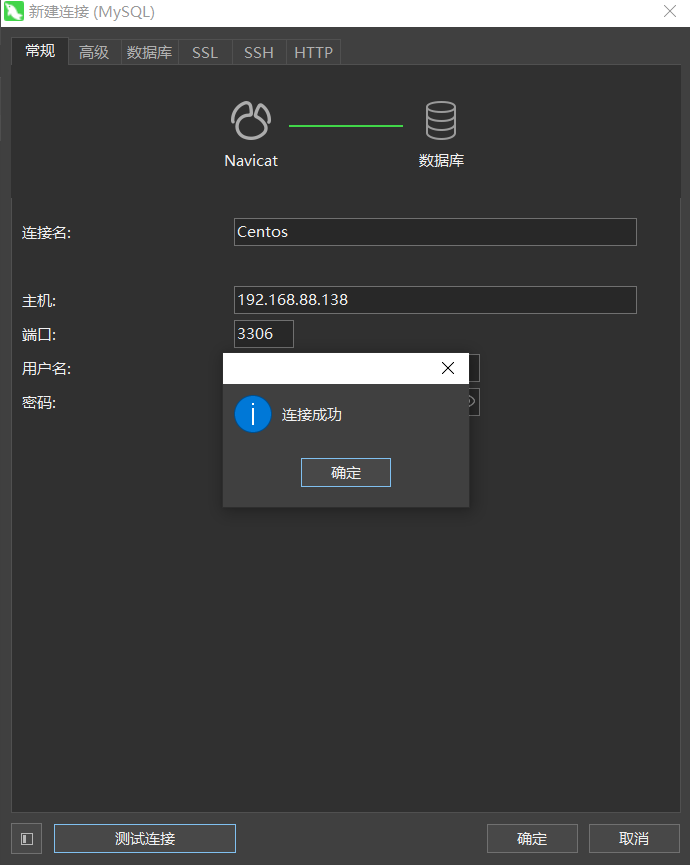The width and height of the screenshot is (690, 865).
Task: Click the green connection line between icons
Action: pyautogui.click(x=346, y=126)
